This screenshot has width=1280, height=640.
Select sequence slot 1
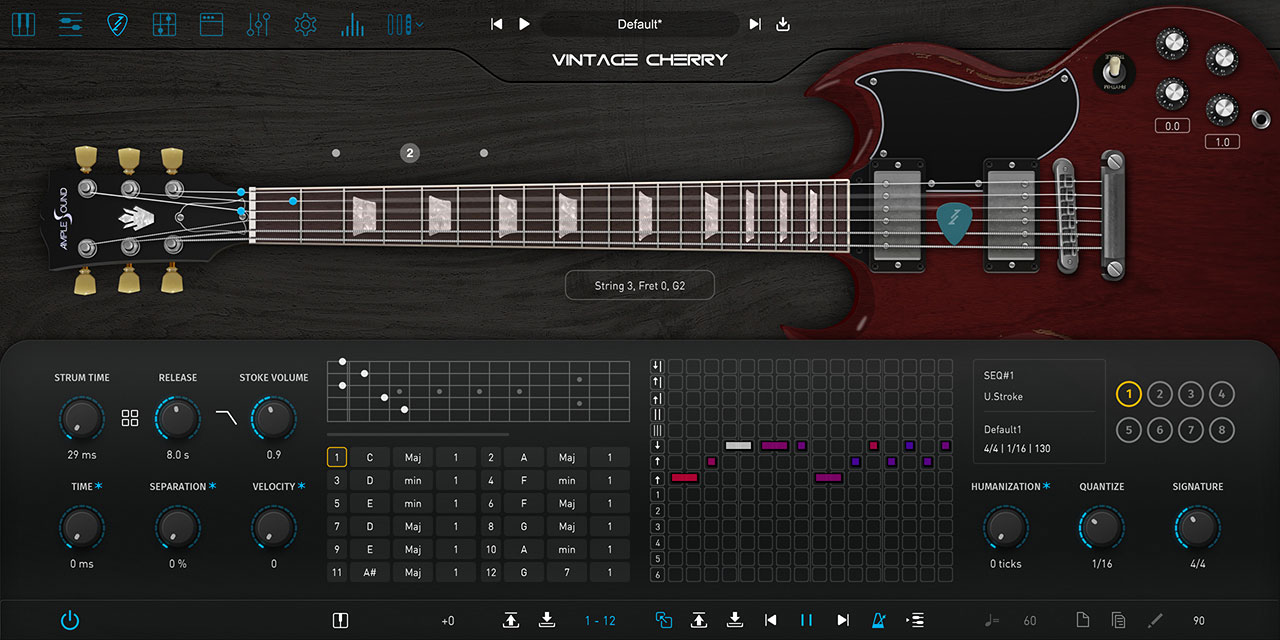(x=1128, y=394)
